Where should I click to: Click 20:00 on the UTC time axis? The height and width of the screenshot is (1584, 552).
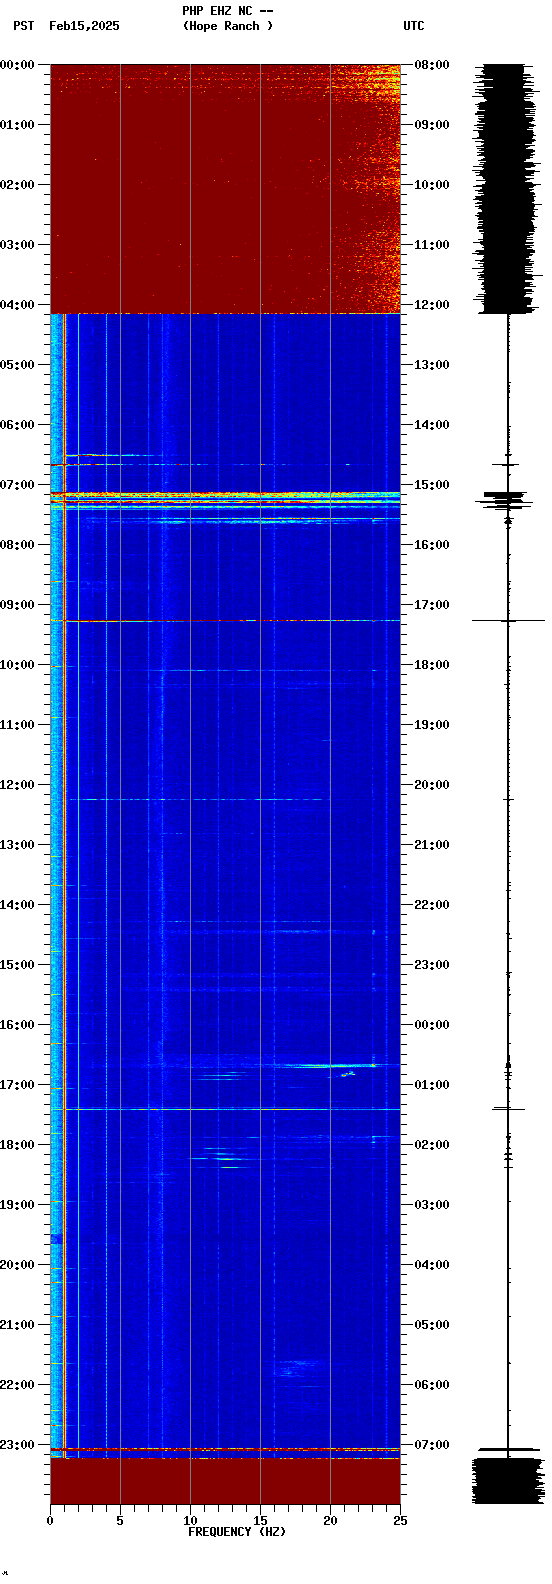(432, 784)
